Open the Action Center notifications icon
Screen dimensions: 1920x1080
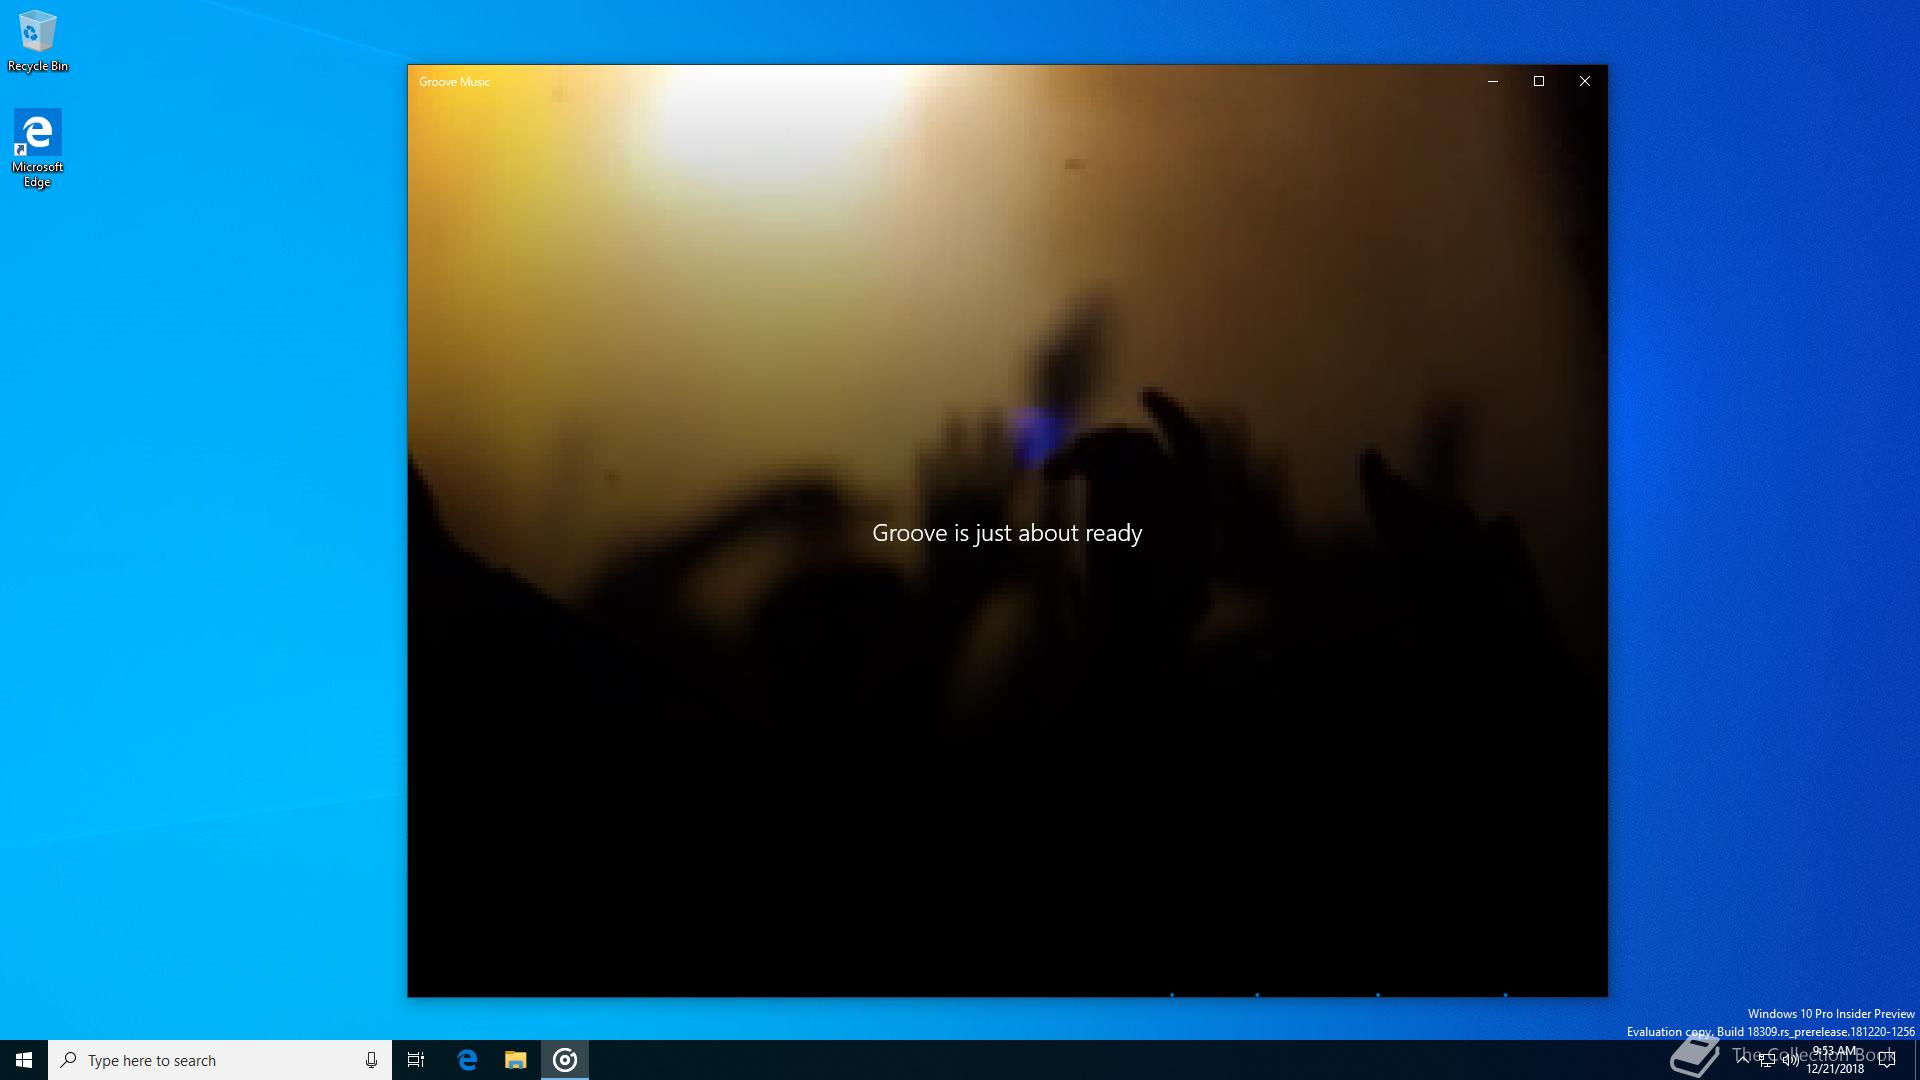pyautogui.click(x=1887, y=1060)
